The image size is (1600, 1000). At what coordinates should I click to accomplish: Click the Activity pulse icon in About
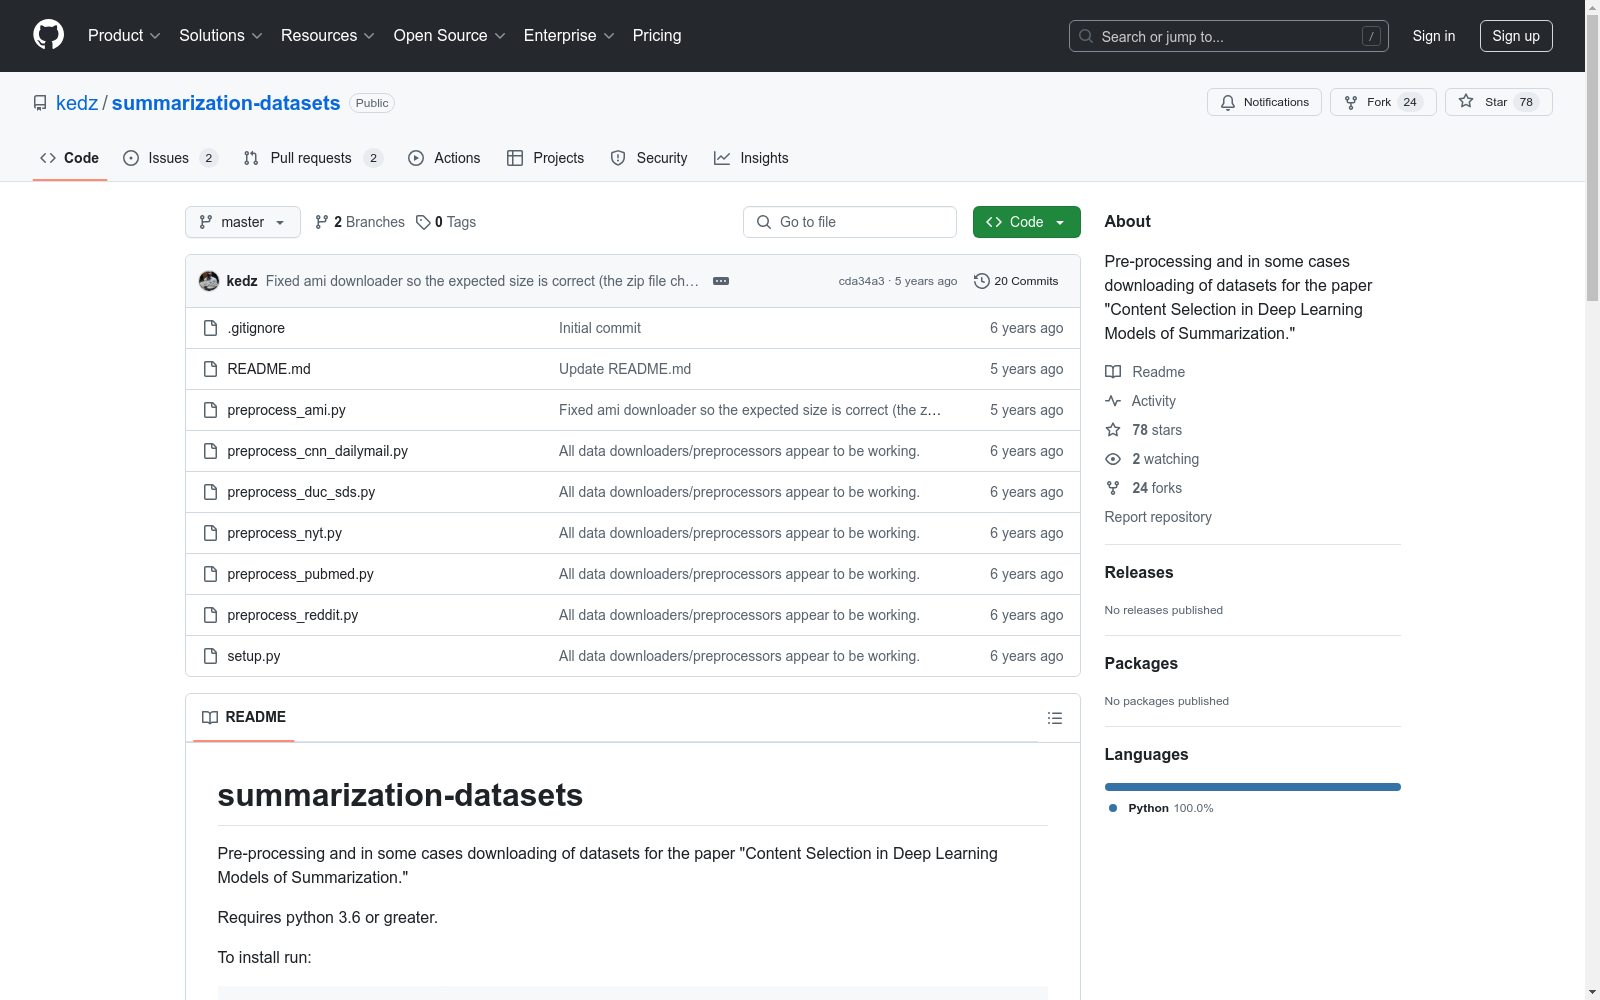[x=1113, y=401]
